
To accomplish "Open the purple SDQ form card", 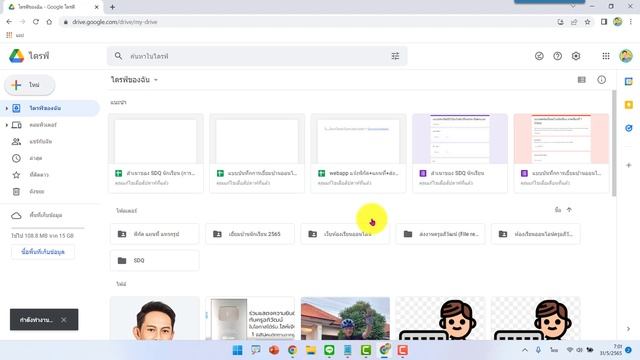I will (x=460, y=153).
